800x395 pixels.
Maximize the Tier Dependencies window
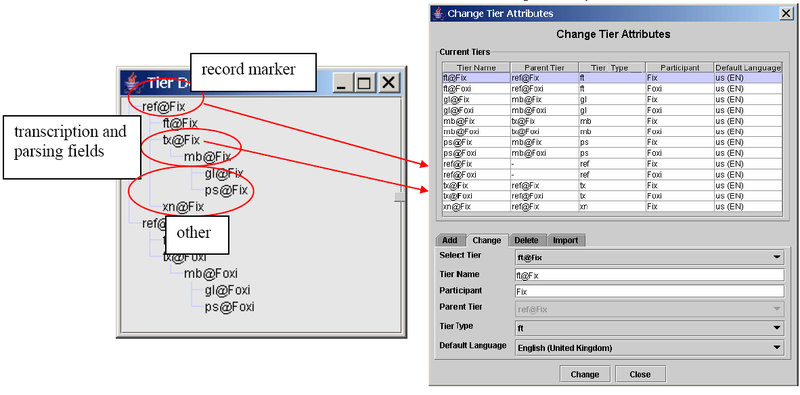(364, 83)
